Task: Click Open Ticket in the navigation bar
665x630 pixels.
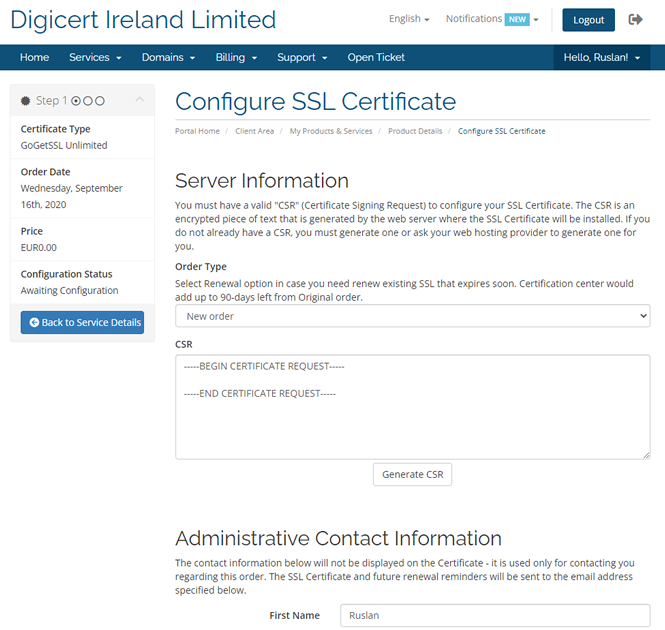Action: [376, 57]
